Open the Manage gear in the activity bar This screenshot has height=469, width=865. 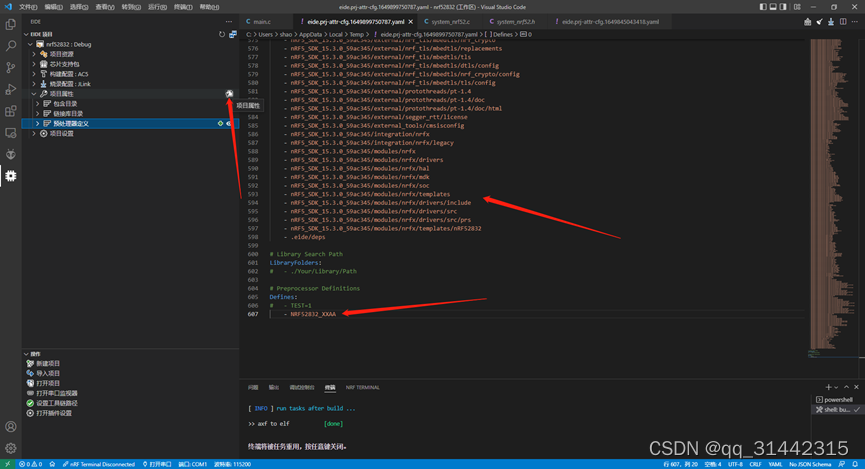[10, 448]
